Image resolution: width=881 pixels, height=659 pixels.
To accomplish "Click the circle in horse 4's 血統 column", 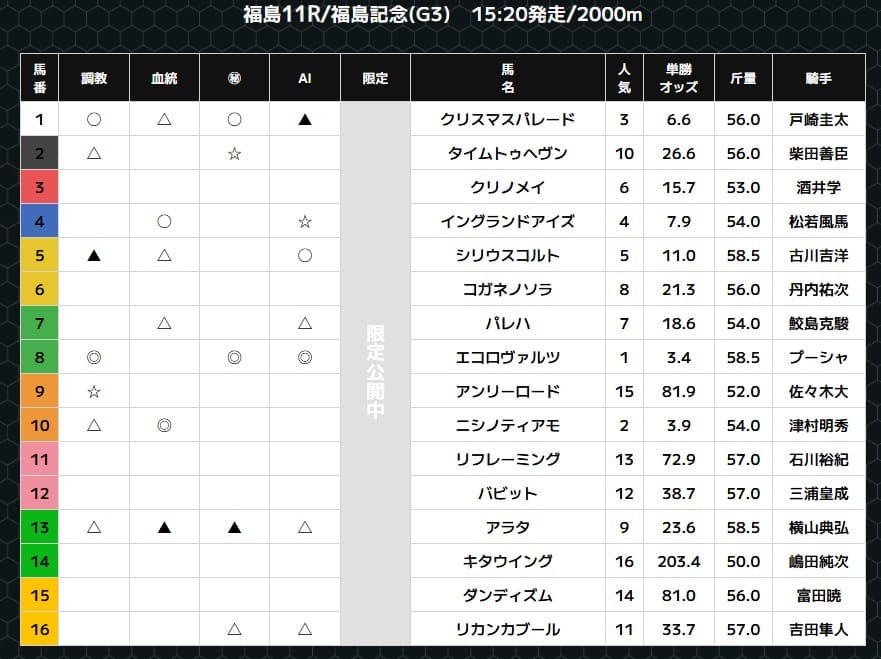I will (x=164, y=222).
